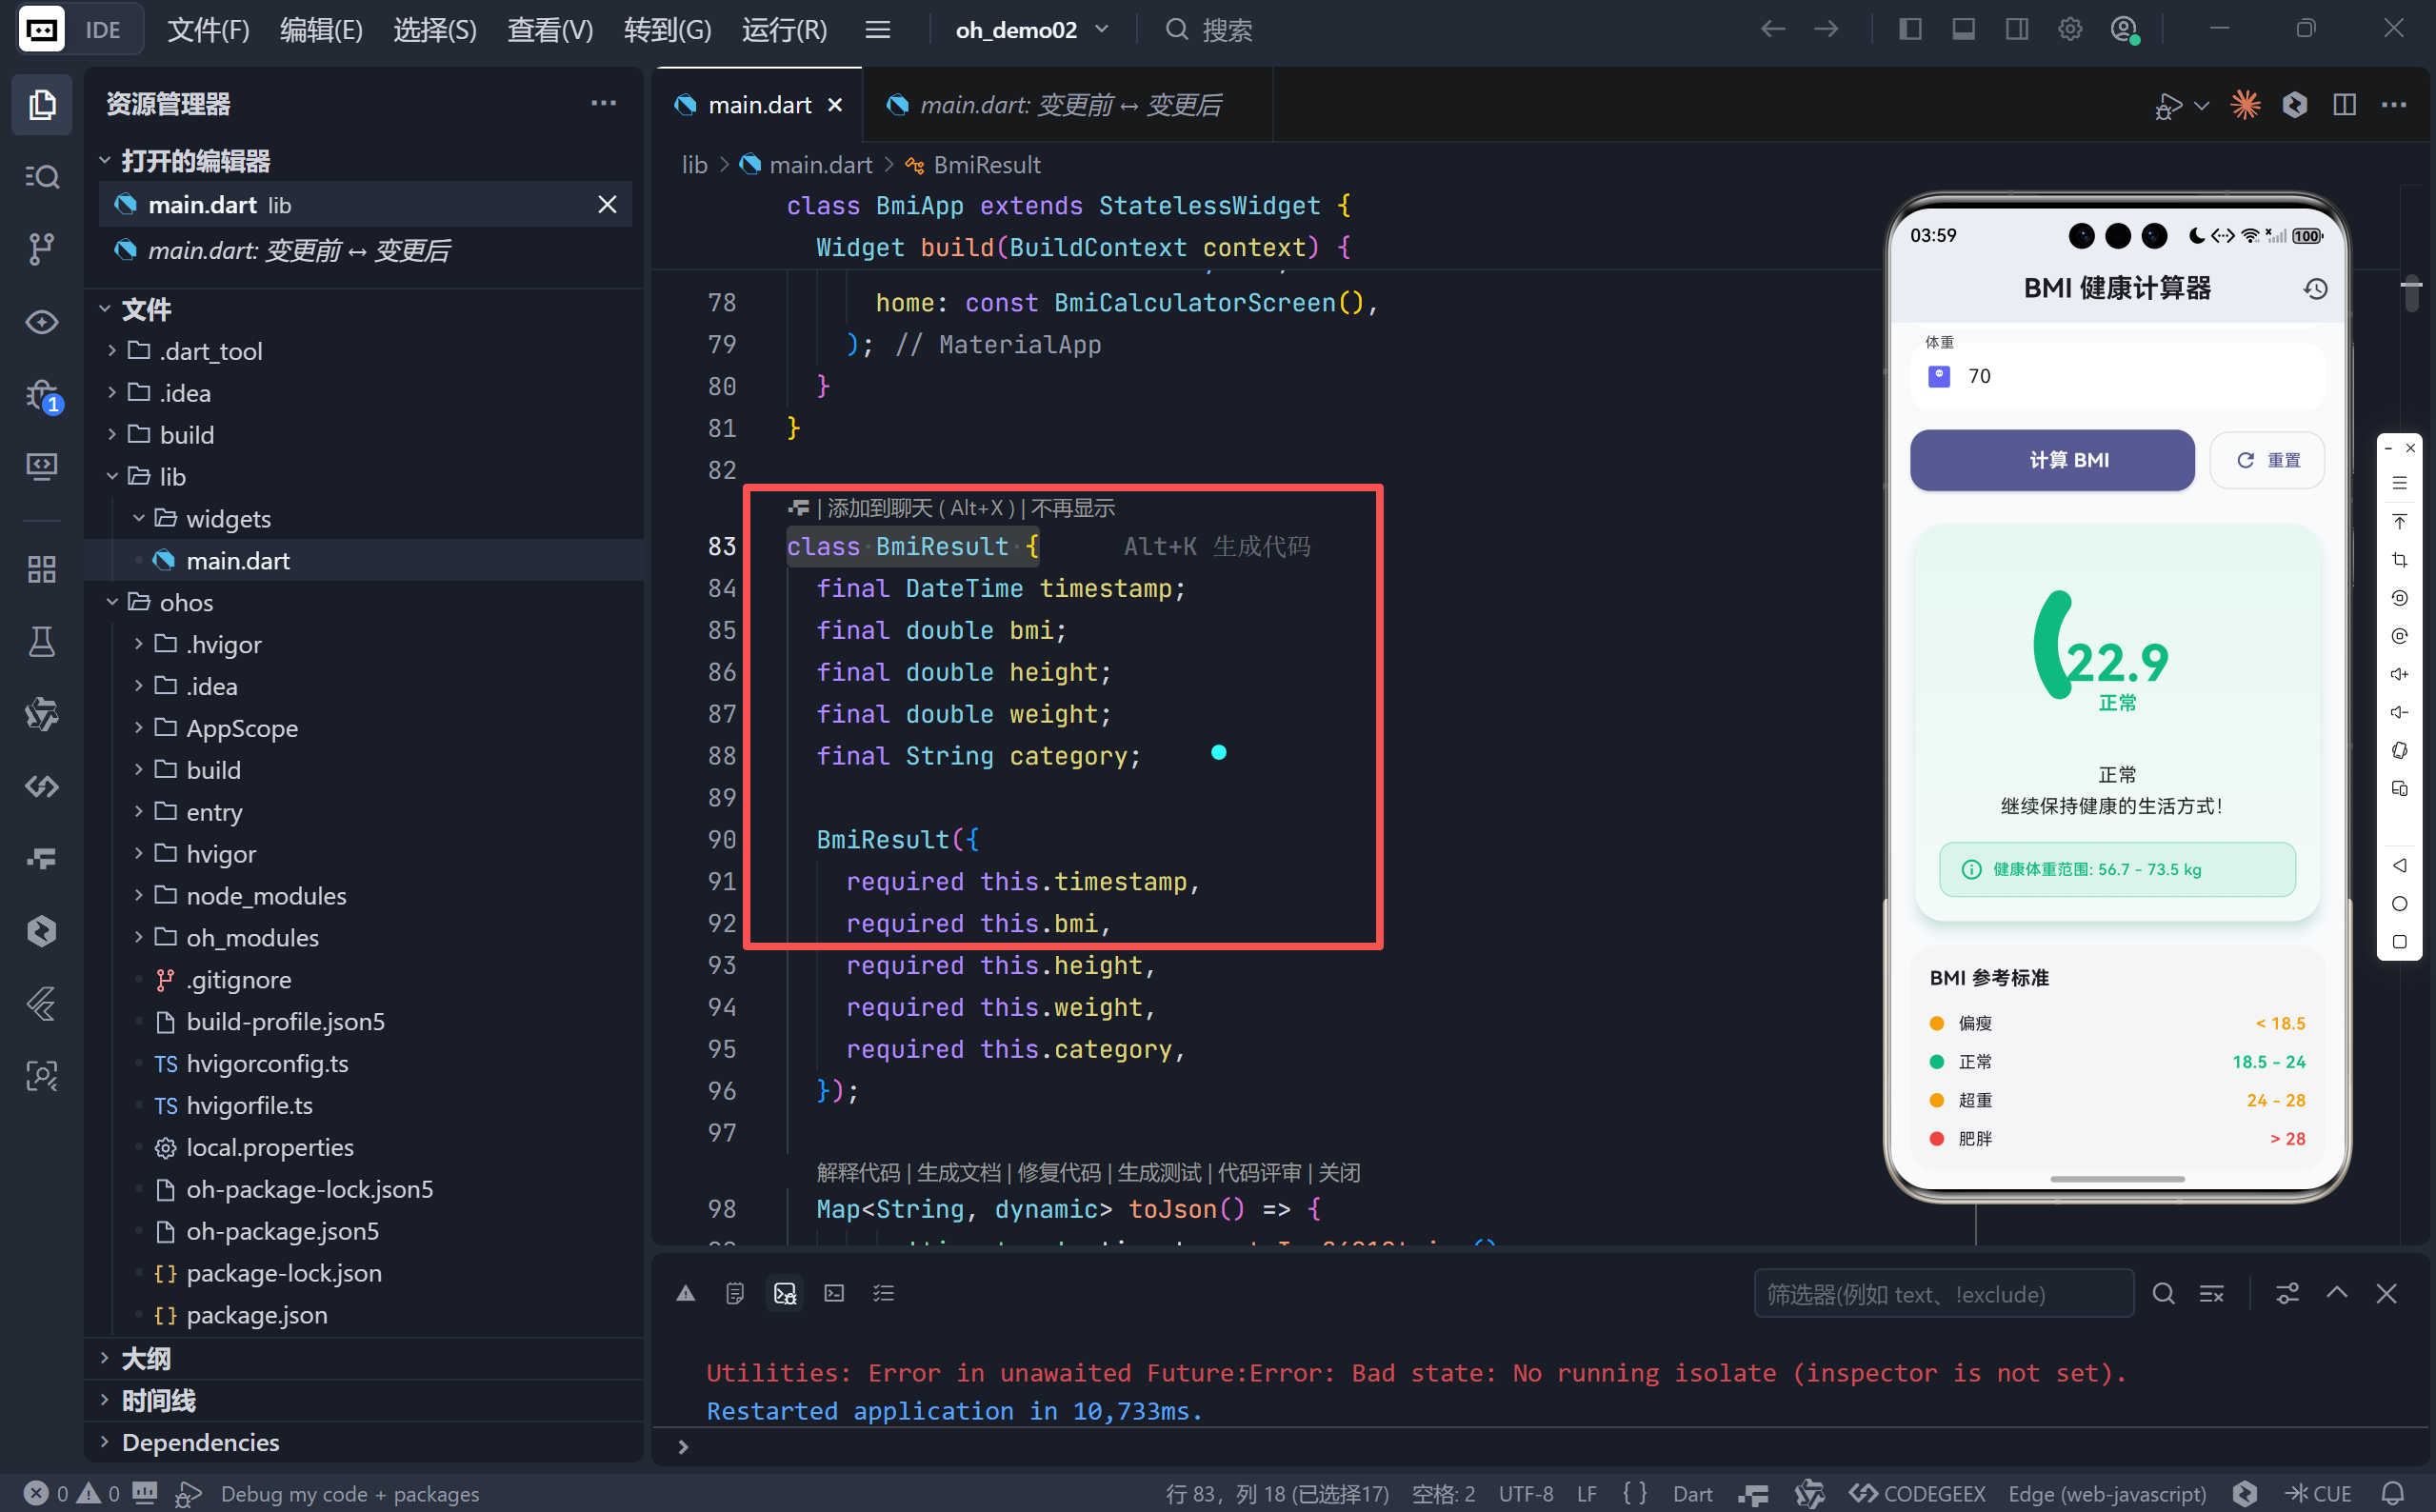Image resolution: width=2436 pixels, height=1512 pixels.
Task: Open the Source Control activity bar icon
Action: tap(41, 248)
